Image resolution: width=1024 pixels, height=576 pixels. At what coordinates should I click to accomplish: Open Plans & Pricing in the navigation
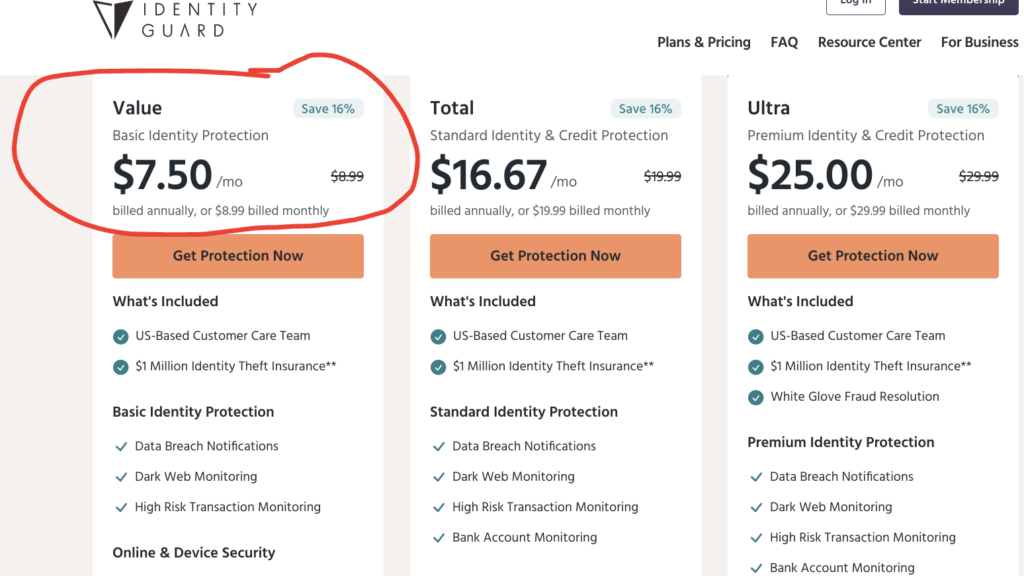pyautogui.click(x=704, y=42)
